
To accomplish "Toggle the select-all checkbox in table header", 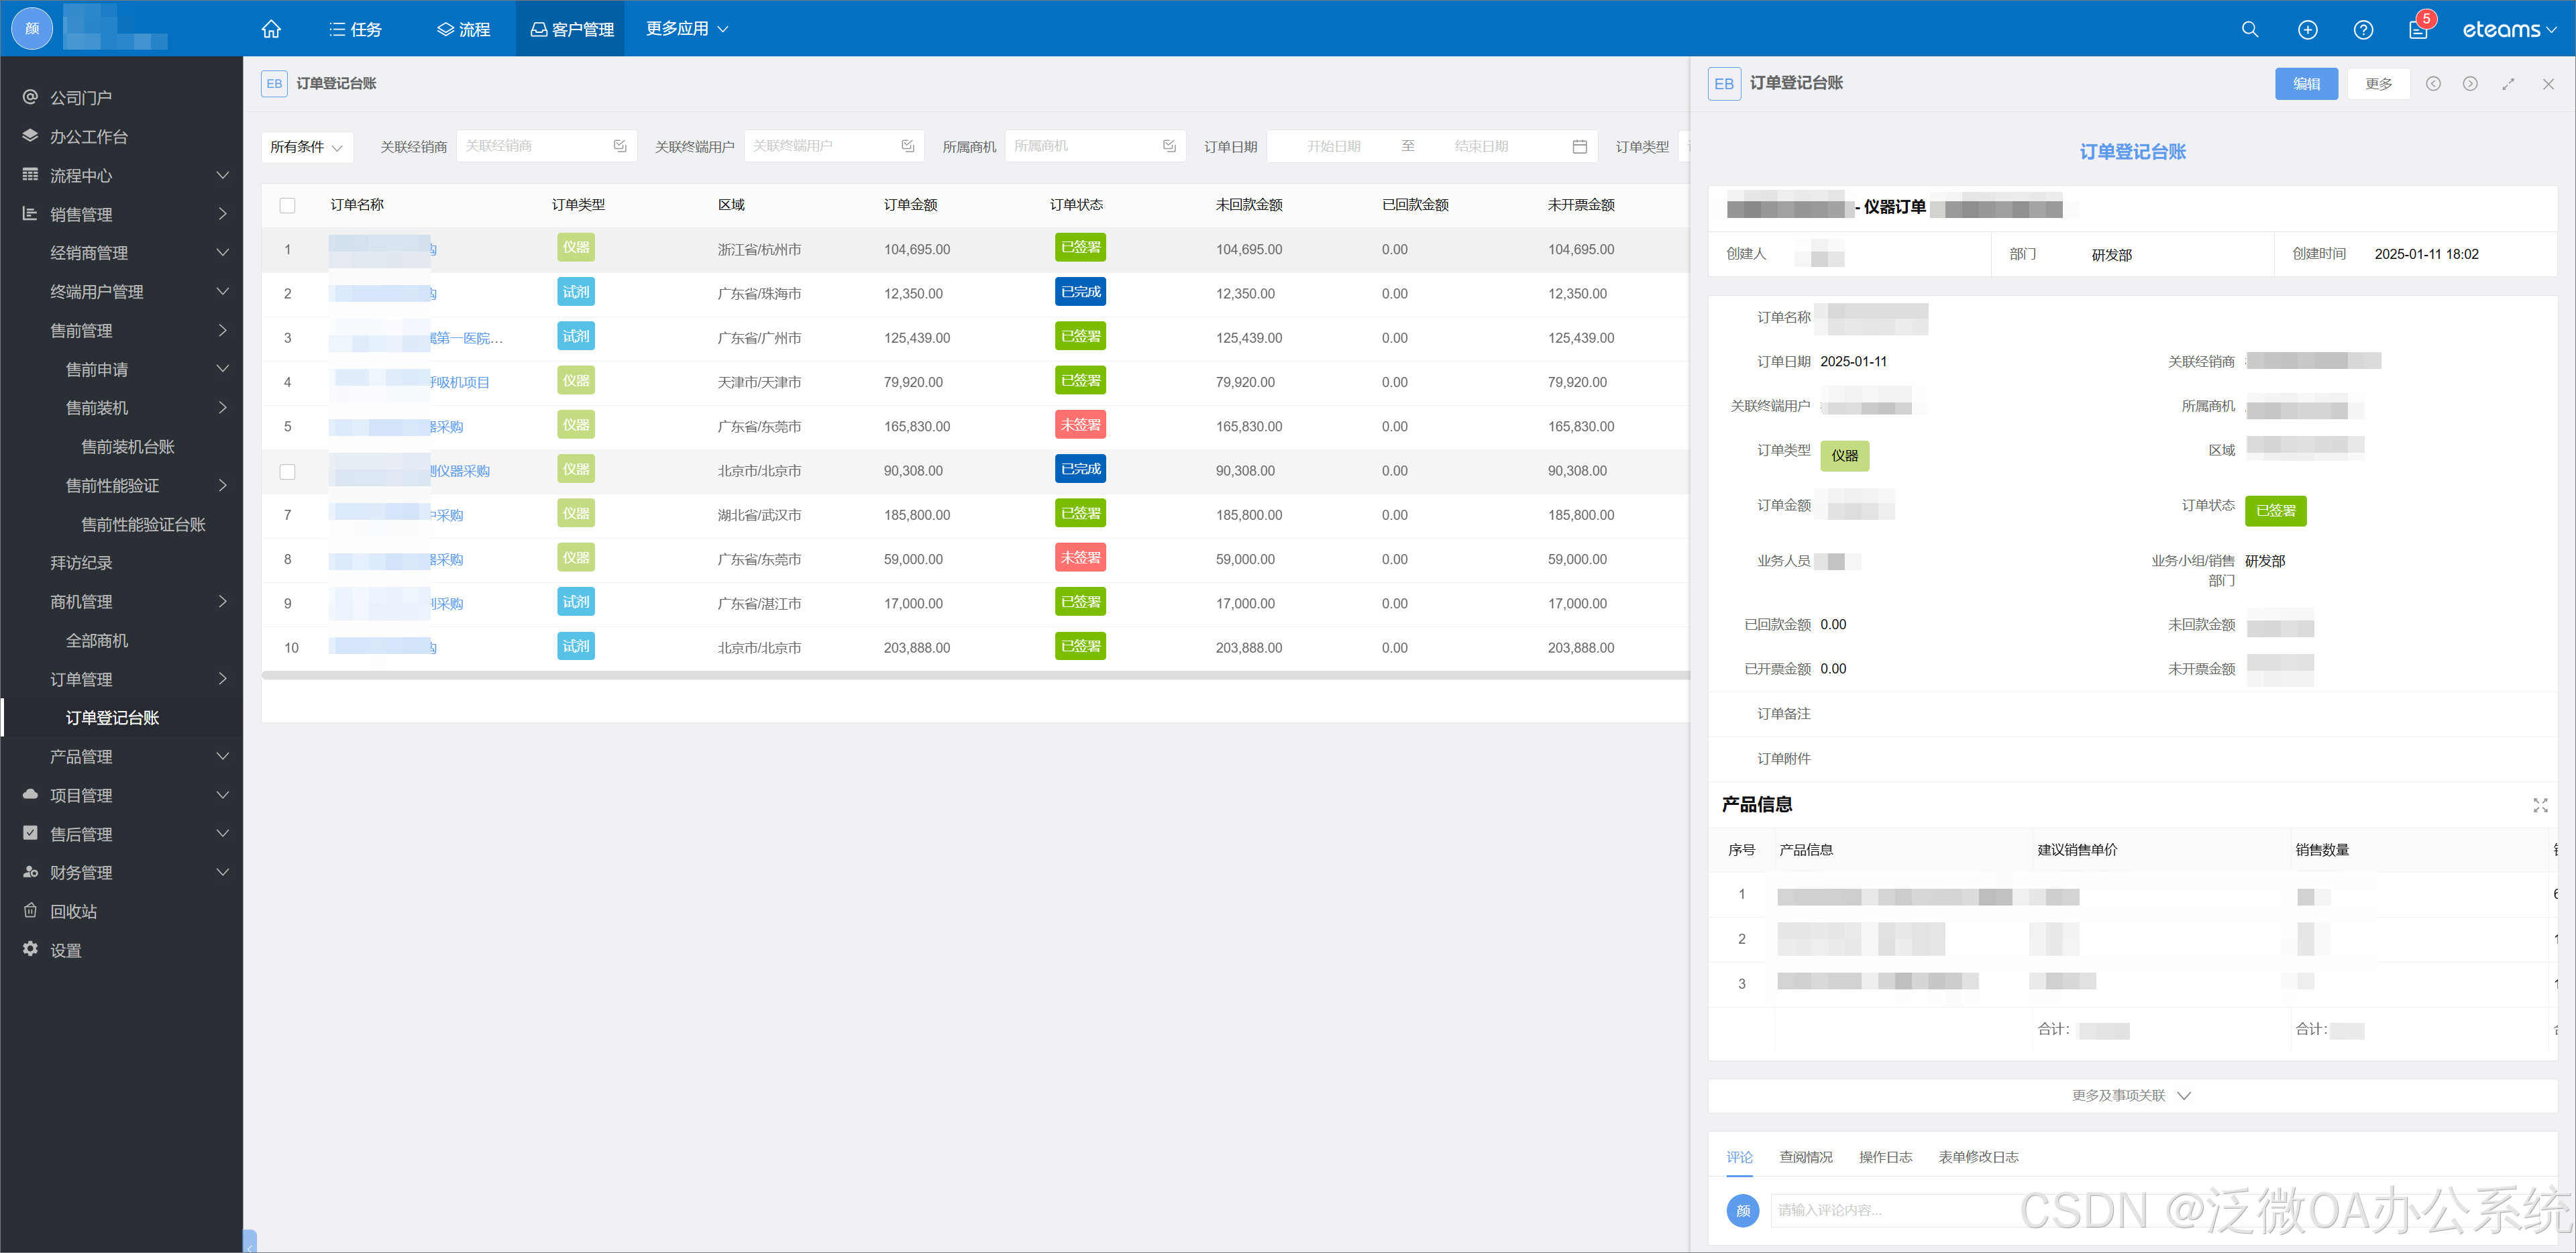I will pyautogui.click(x=288, y=205).
